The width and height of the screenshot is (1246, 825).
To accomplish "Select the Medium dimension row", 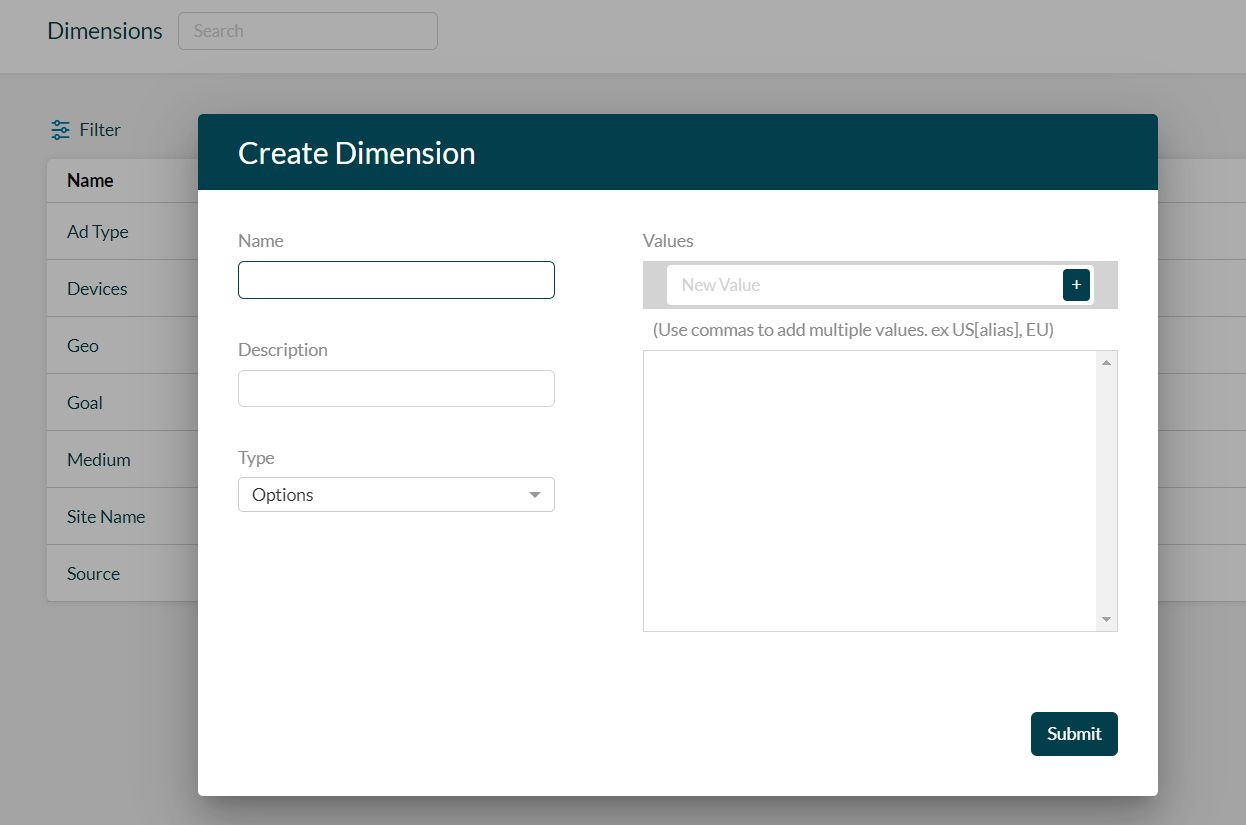I will pyautogui.click(x=99, y=459).
